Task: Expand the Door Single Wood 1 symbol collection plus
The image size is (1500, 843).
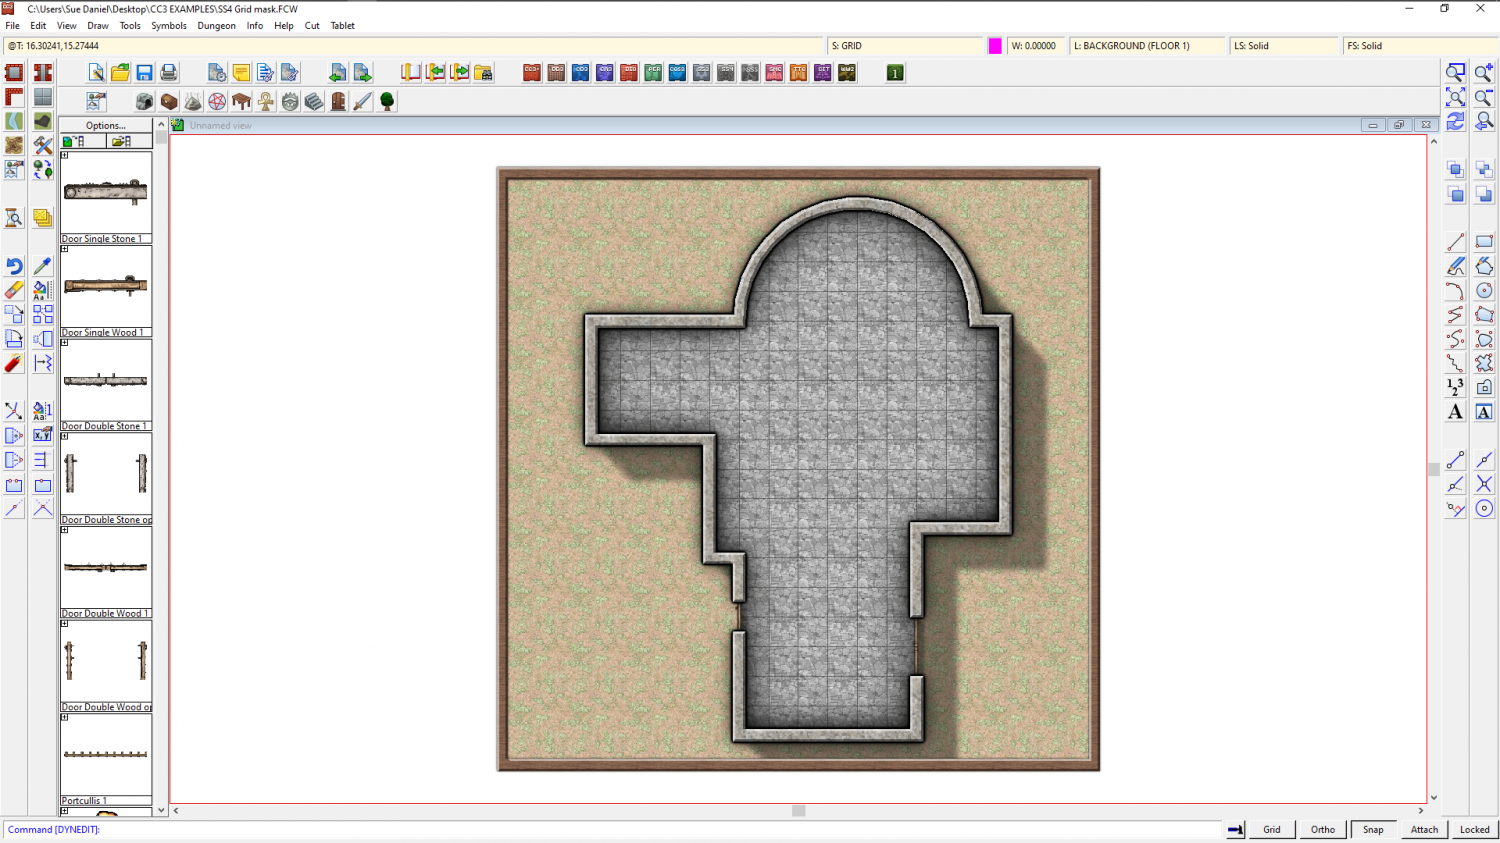Action: 65,249
